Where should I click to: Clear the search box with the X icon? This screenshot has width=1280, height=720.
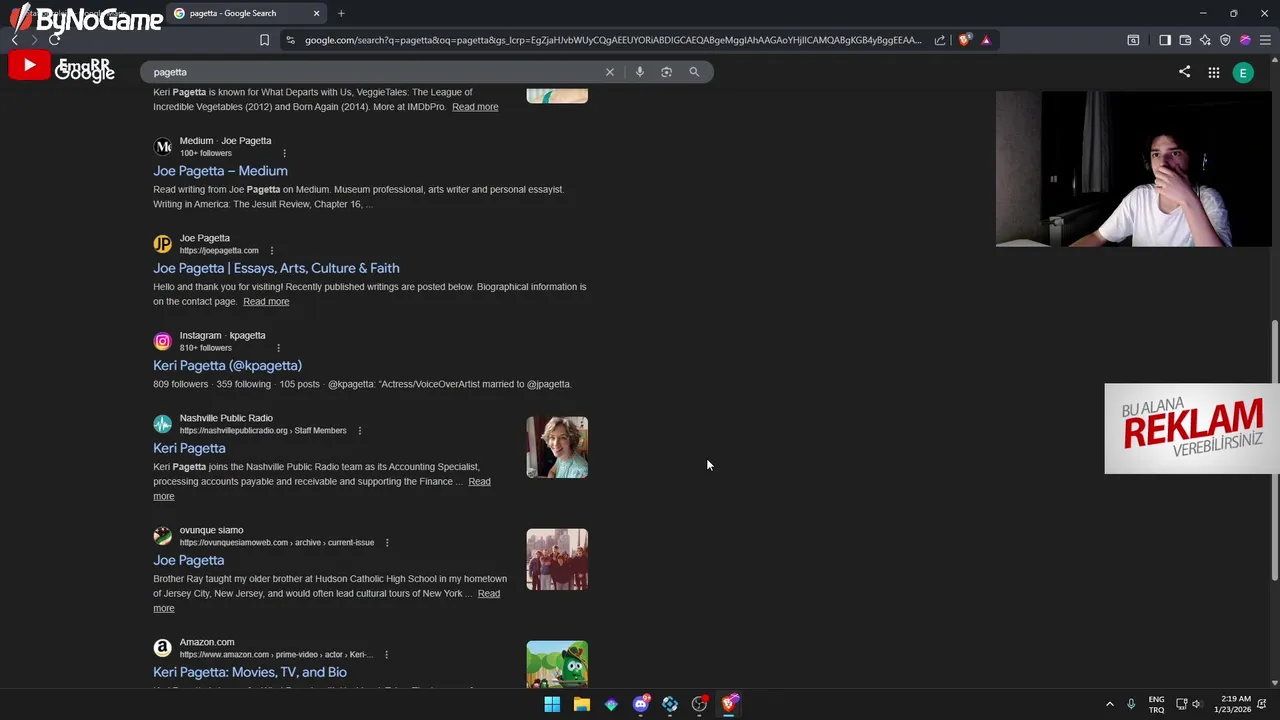[610, 72]
